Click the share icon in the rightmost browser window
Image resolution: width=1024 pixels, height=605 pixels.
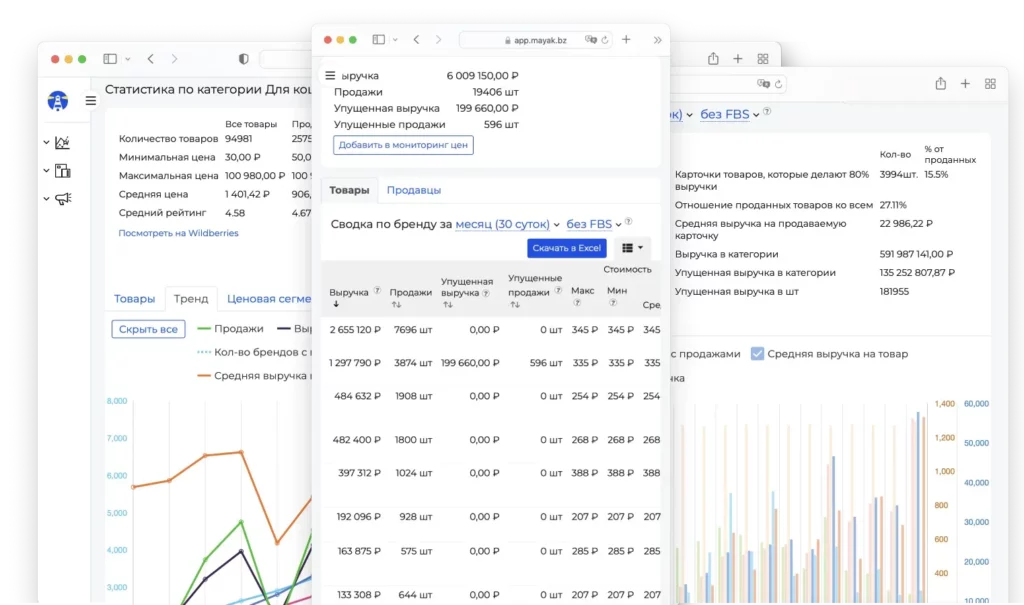point(940,84)
